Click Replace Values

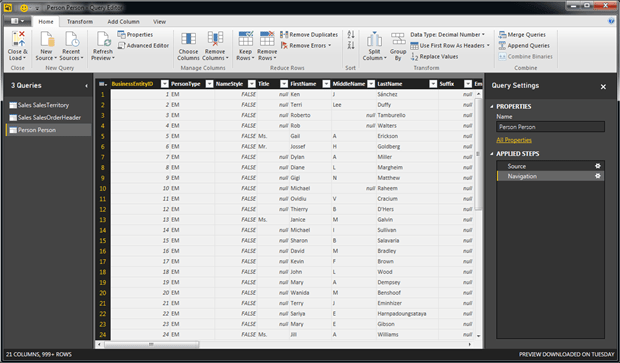434,57
